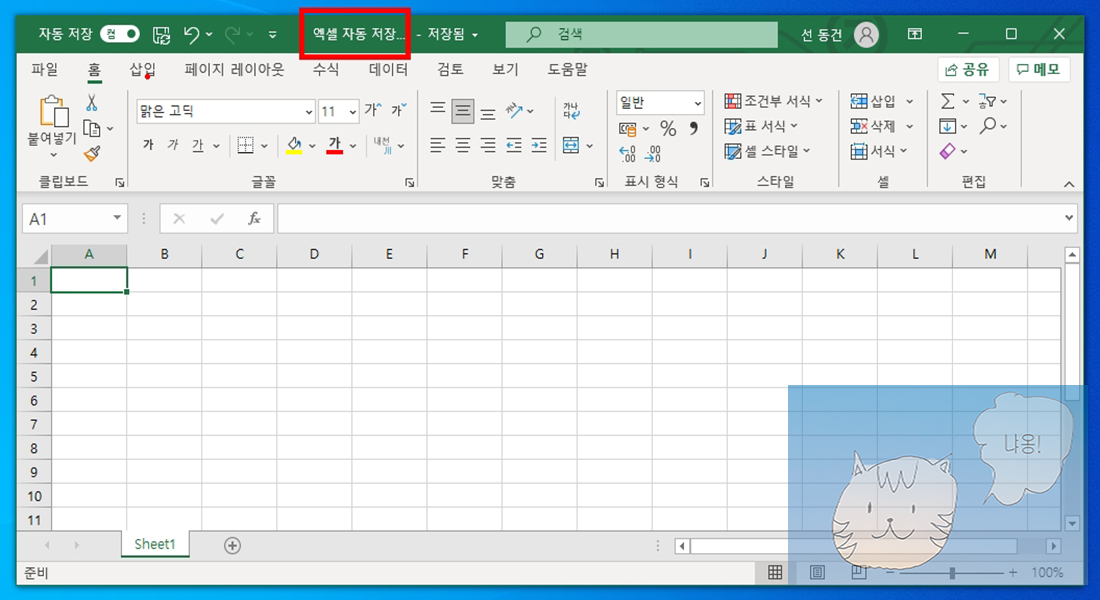
Task: Open Customize Quick Access Toolbar dropdown
Action: pos(272,34)
